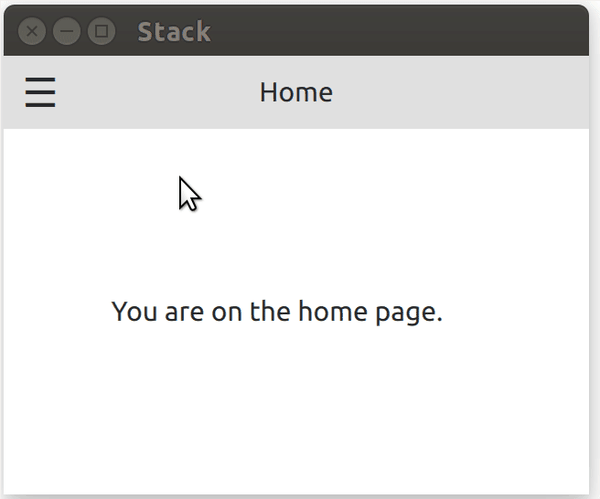600x499 pixels.
Task: Open the hamburger navigation menu
Action: coord(40,93)
